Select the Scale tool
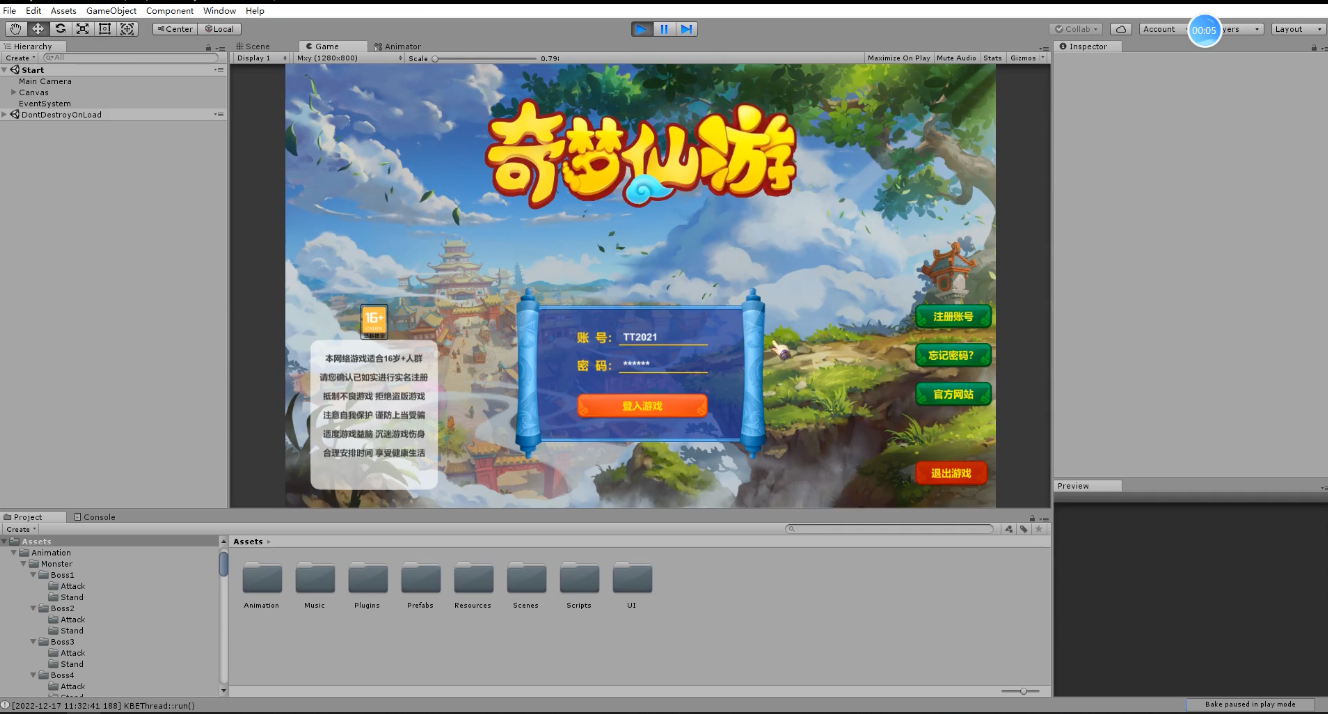 (x=81, y=29)
